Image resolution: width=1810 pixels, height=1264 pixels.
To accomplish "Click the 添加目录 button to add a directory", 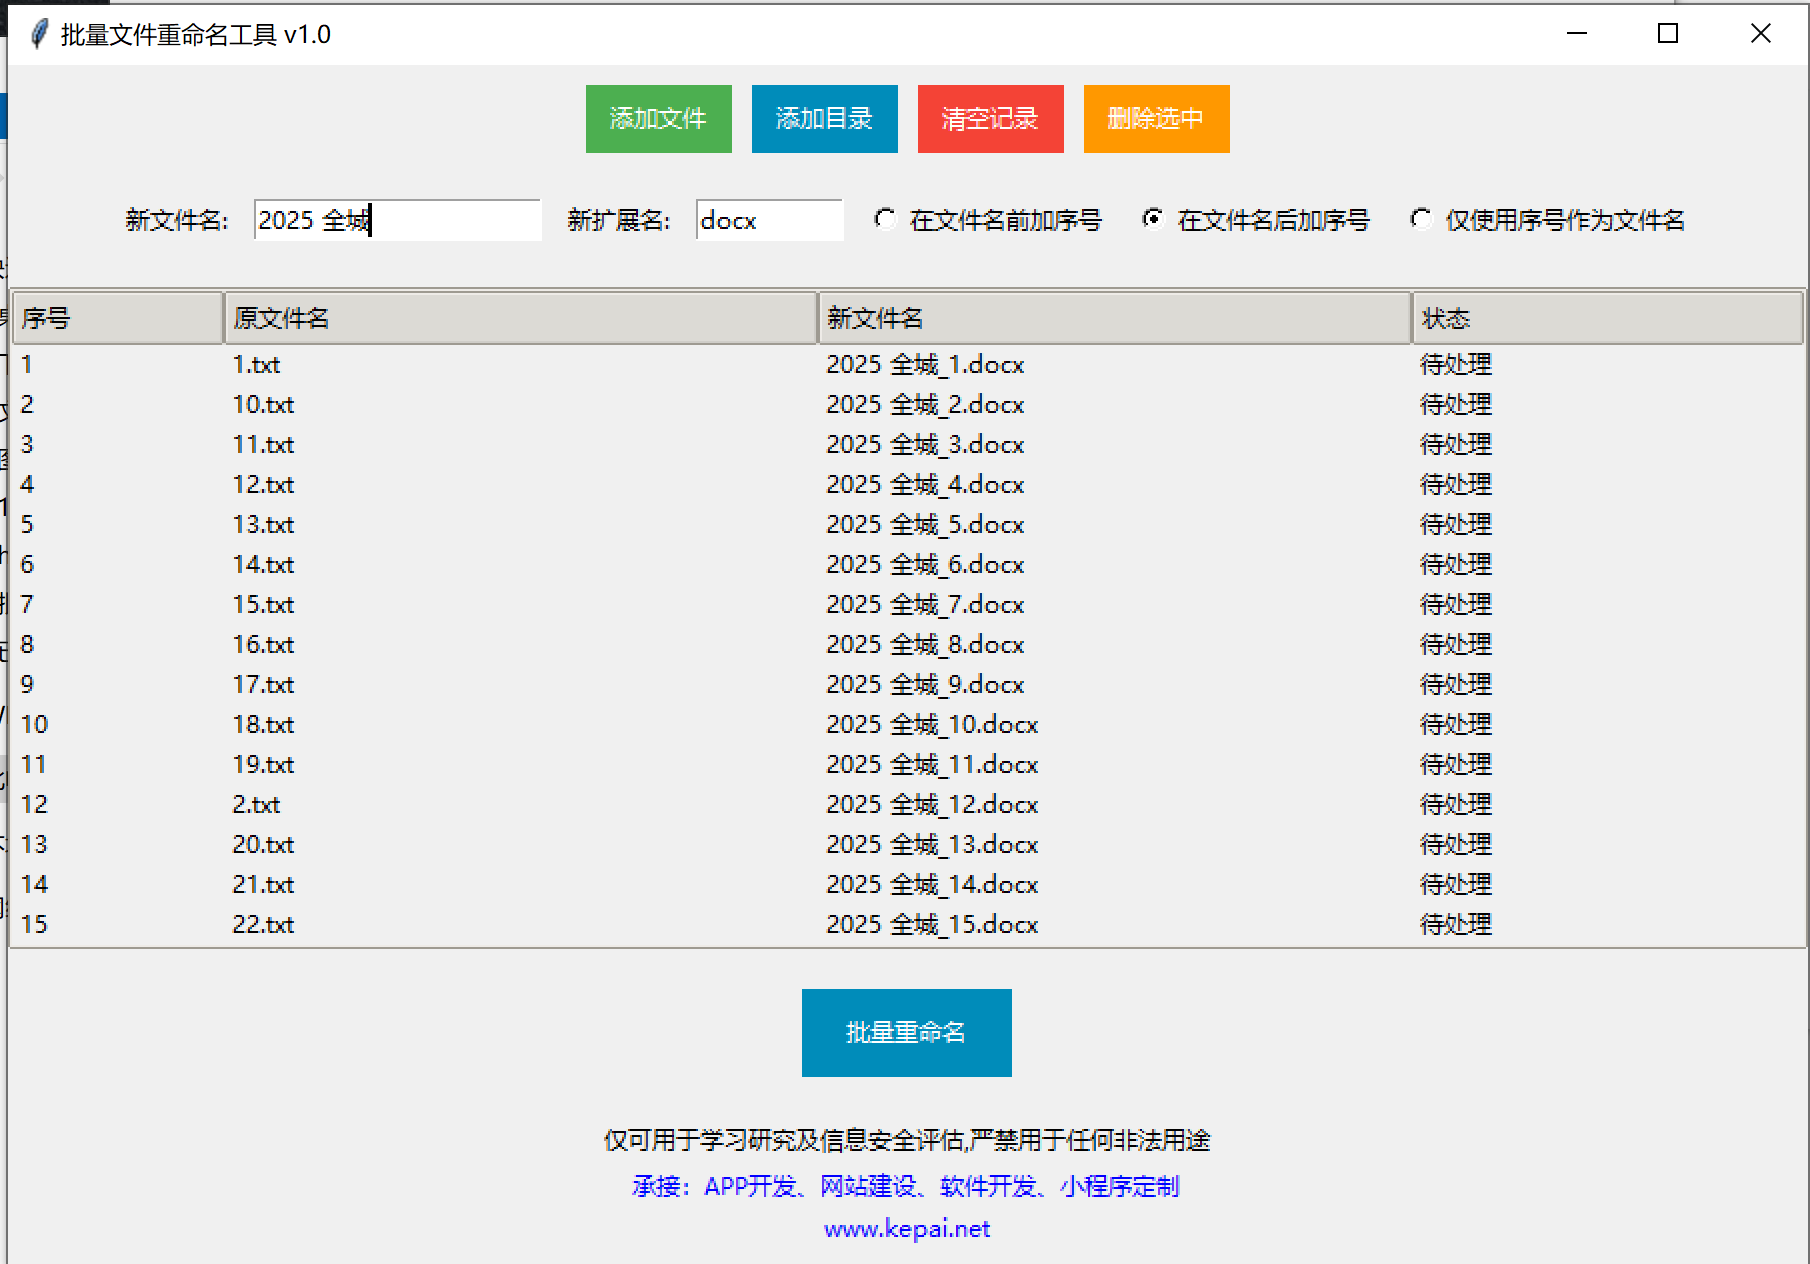I will tap(824, 118).
